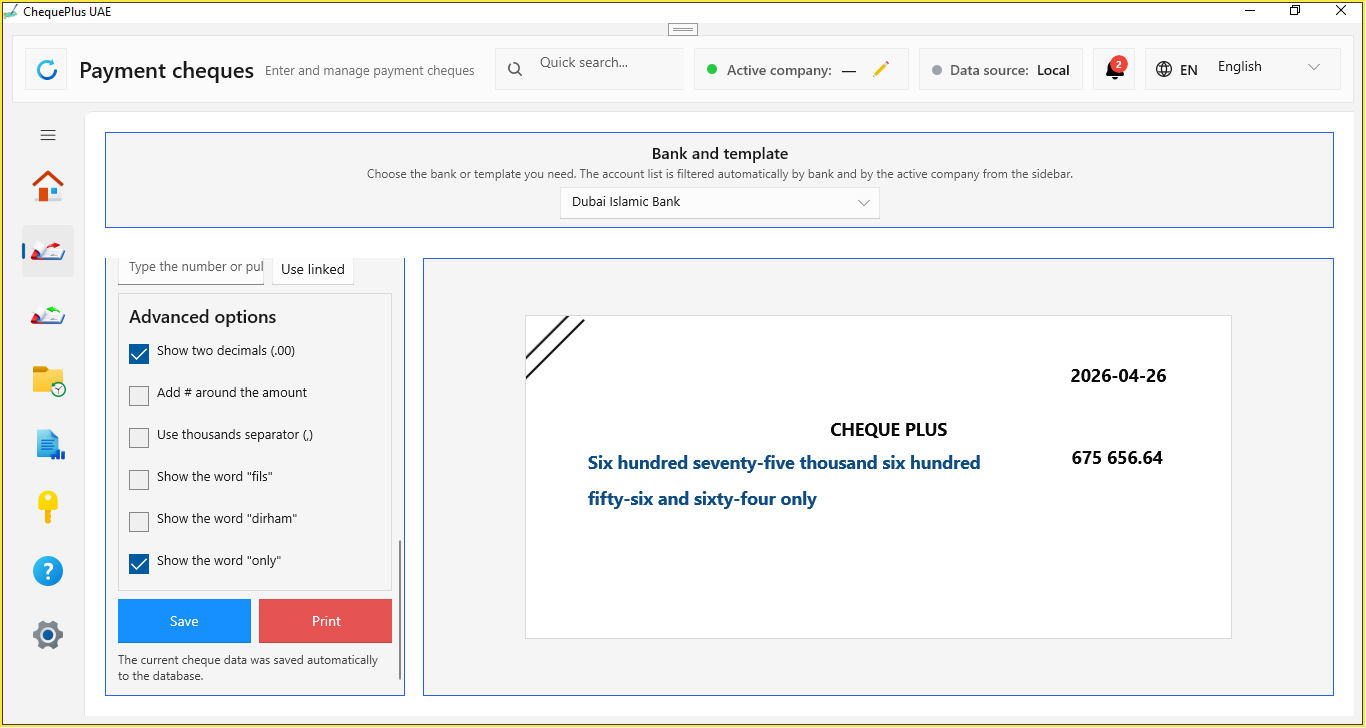1366x728 pixels.
Task: Click the red Print button
Action: tap(326, 621)
